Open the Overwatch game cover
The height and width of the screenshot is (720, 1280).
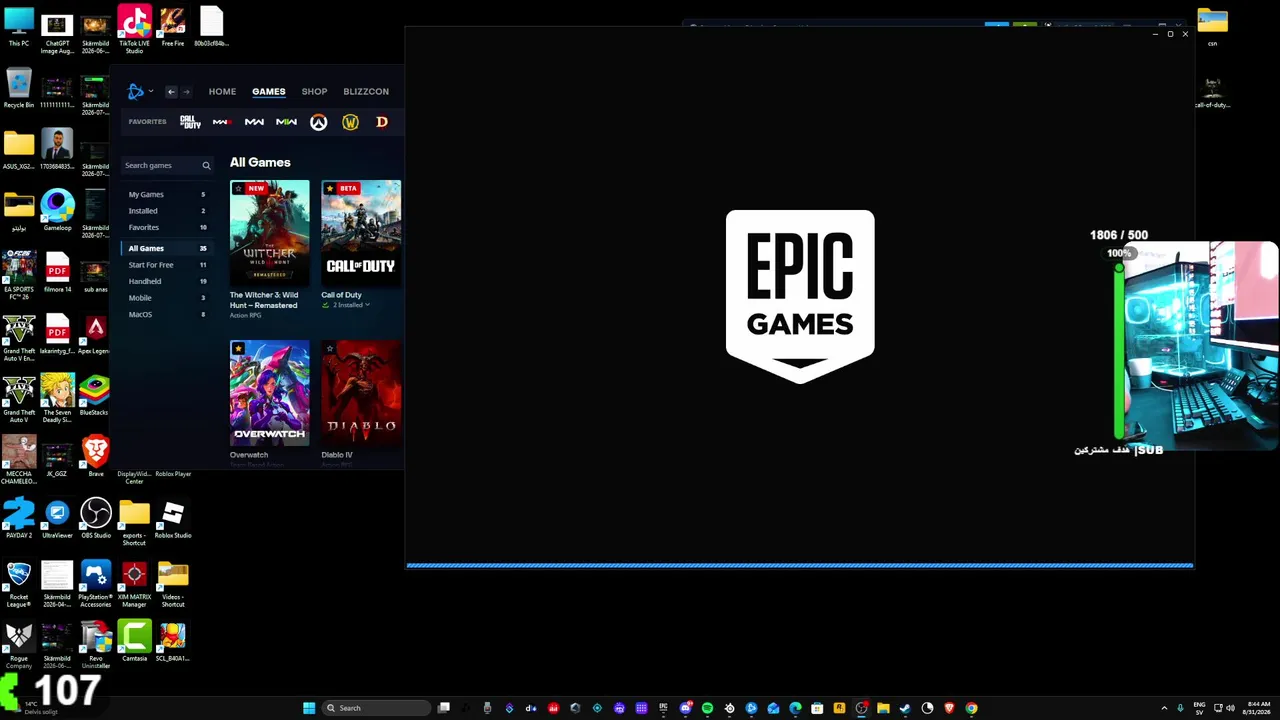click(270, 393)
